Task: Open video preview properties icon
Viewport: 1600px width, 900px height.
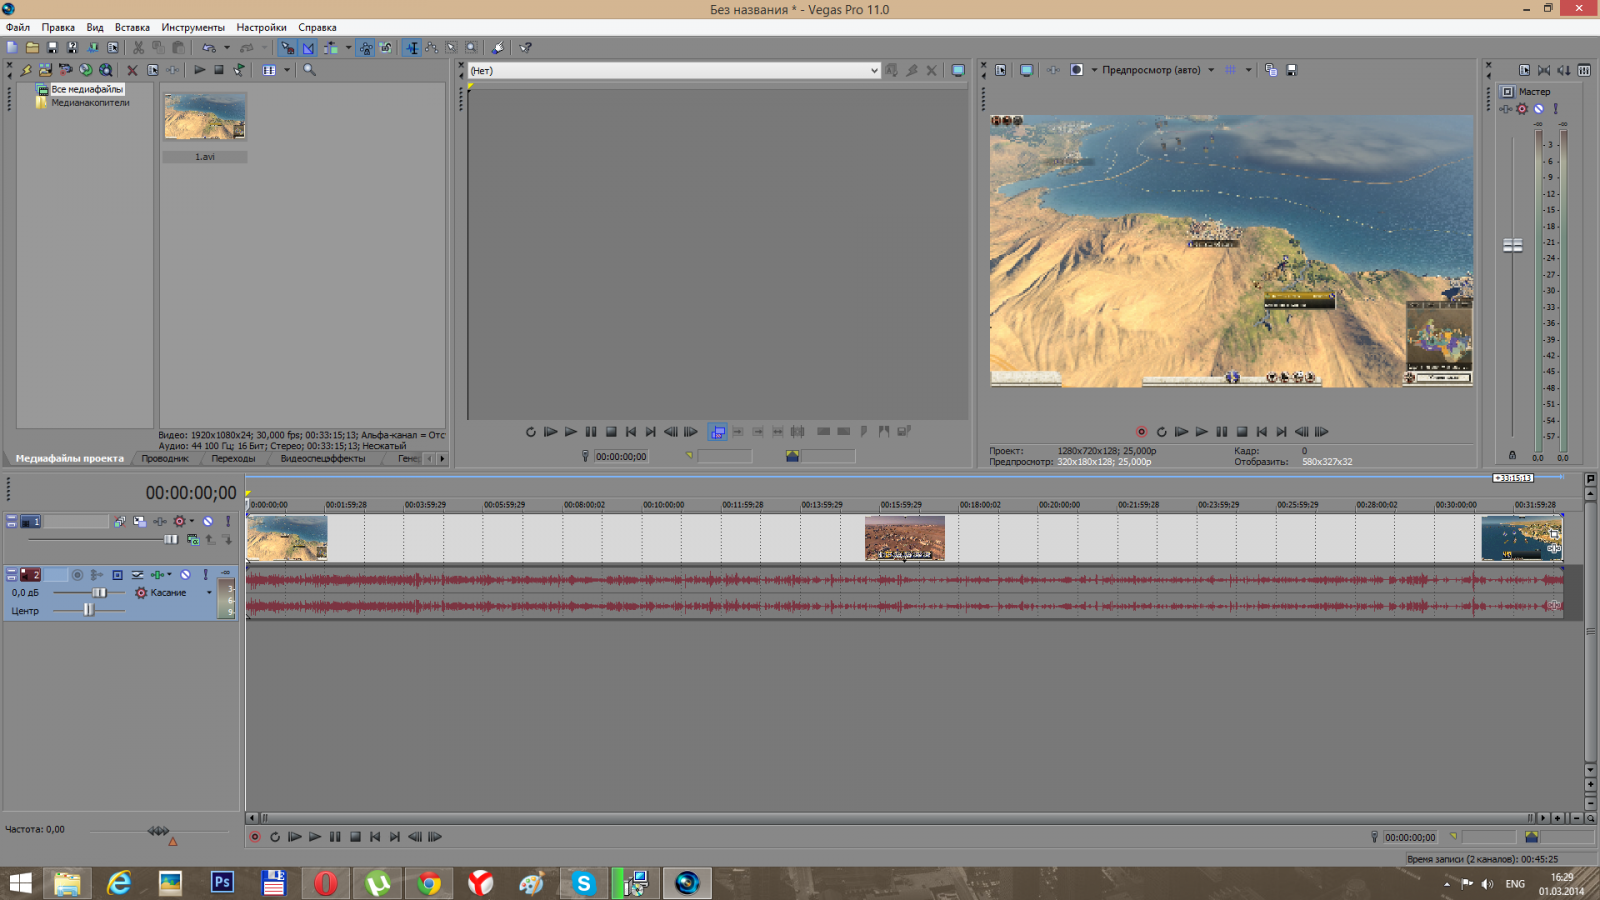Action: pos(1000,70)
